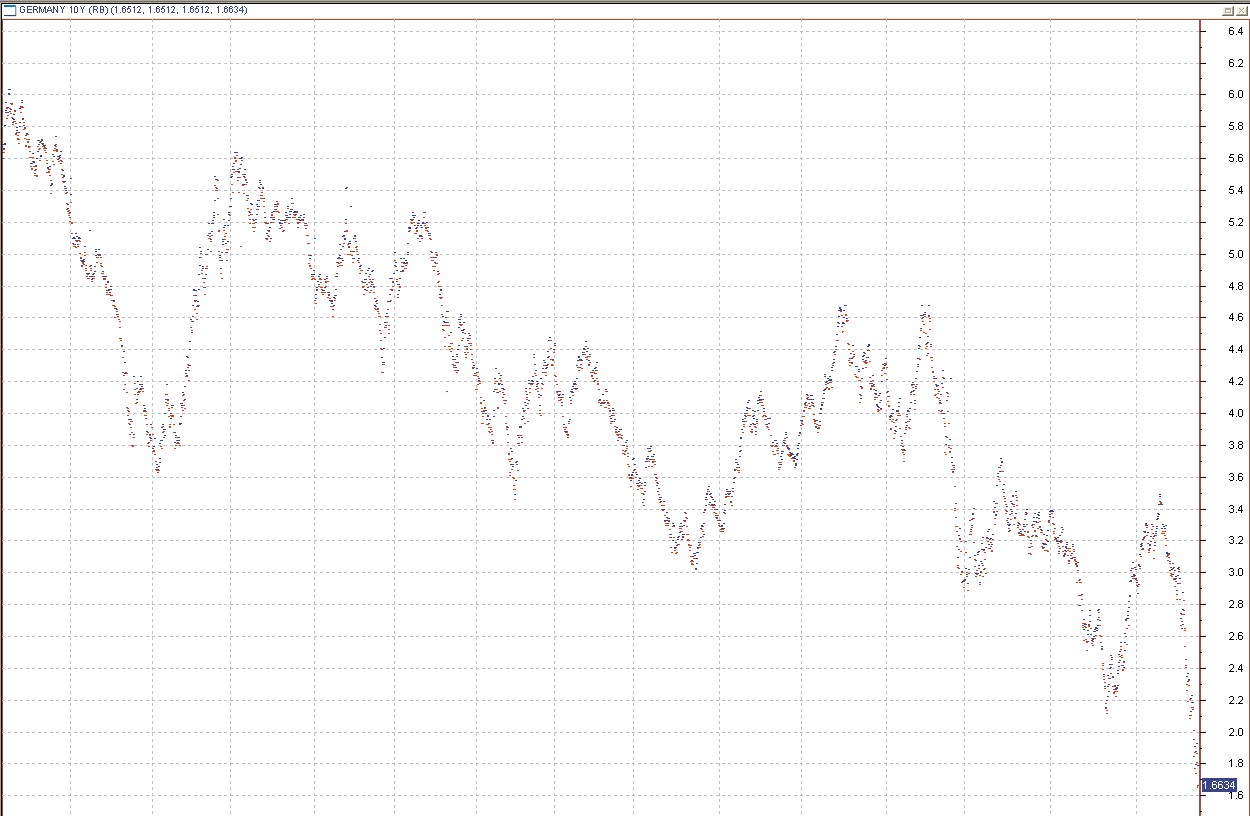Select the 1.6634 current price marker

[x=1218, y=785]
